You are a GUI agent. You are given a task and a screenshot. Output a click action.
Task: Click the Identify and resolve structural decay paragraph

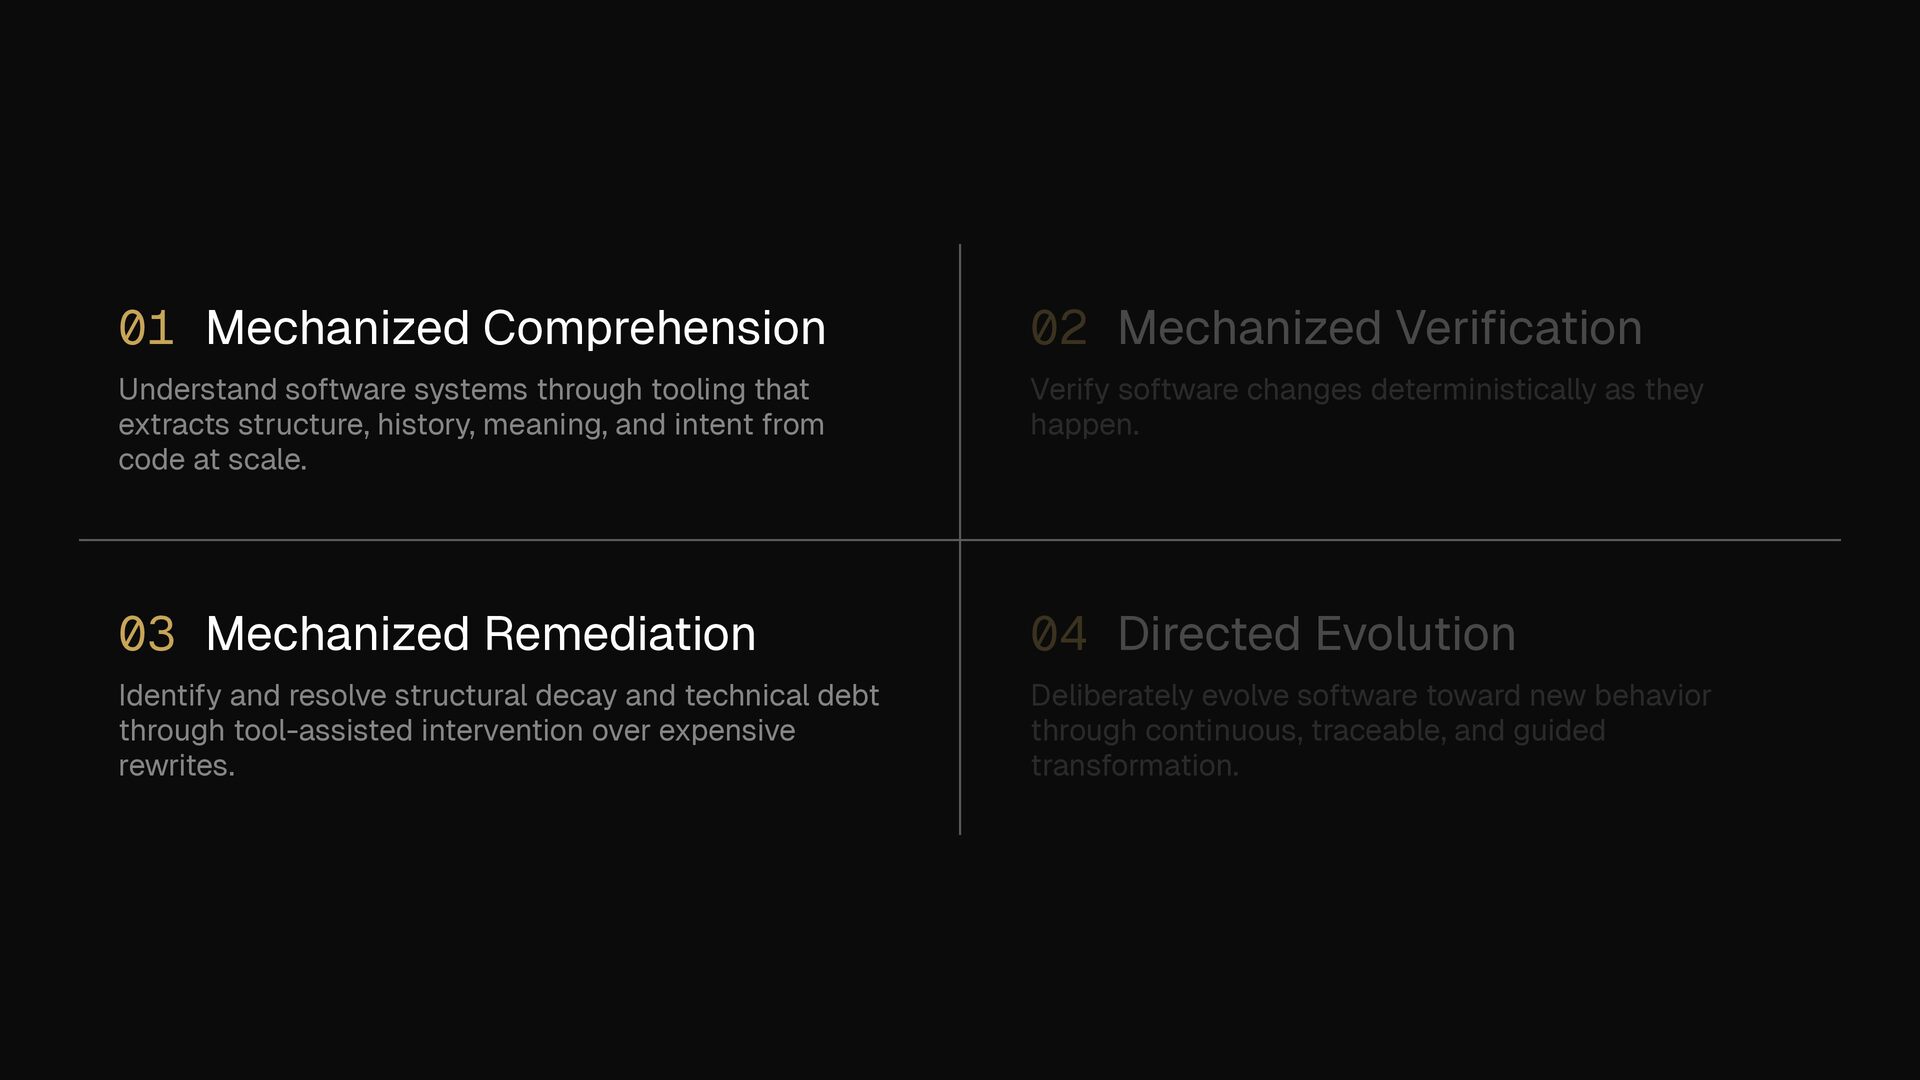499,730
